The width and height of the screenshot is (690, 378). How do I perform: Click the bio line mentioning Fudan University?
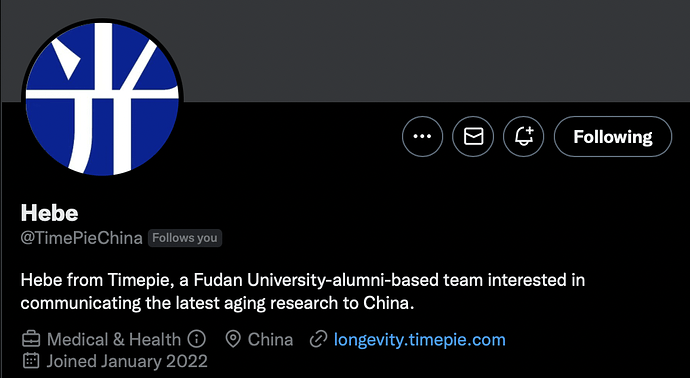coord(303,280)
